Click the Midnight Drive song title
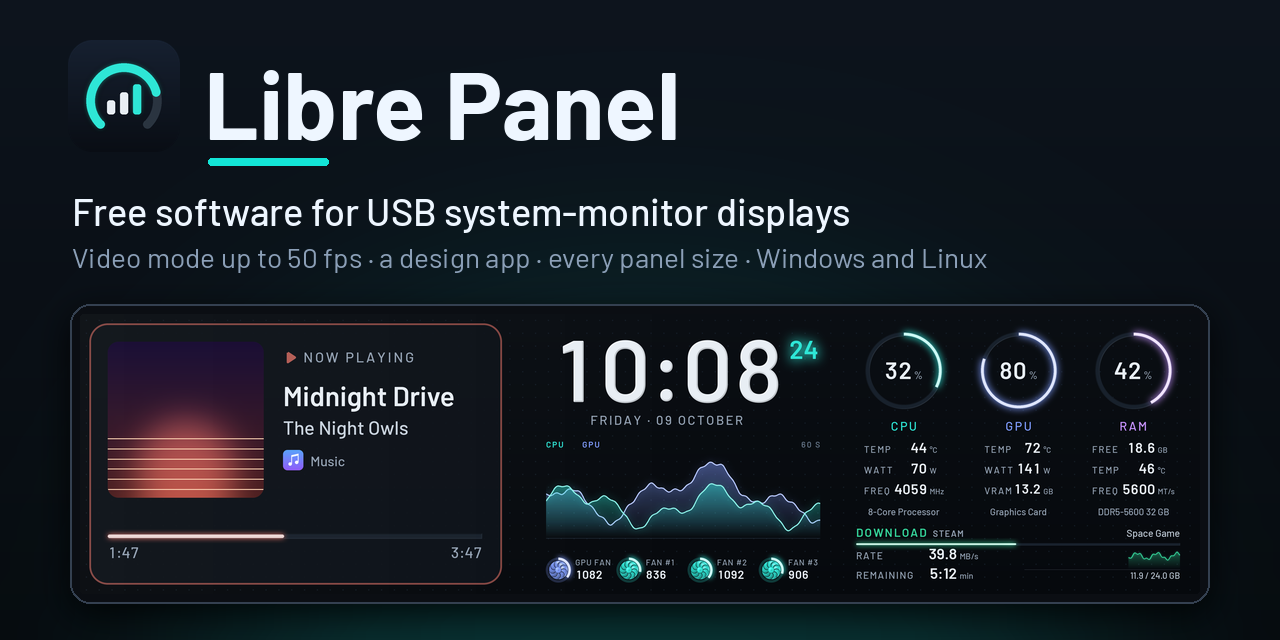The image size is (1280, 640). (369, 397)
